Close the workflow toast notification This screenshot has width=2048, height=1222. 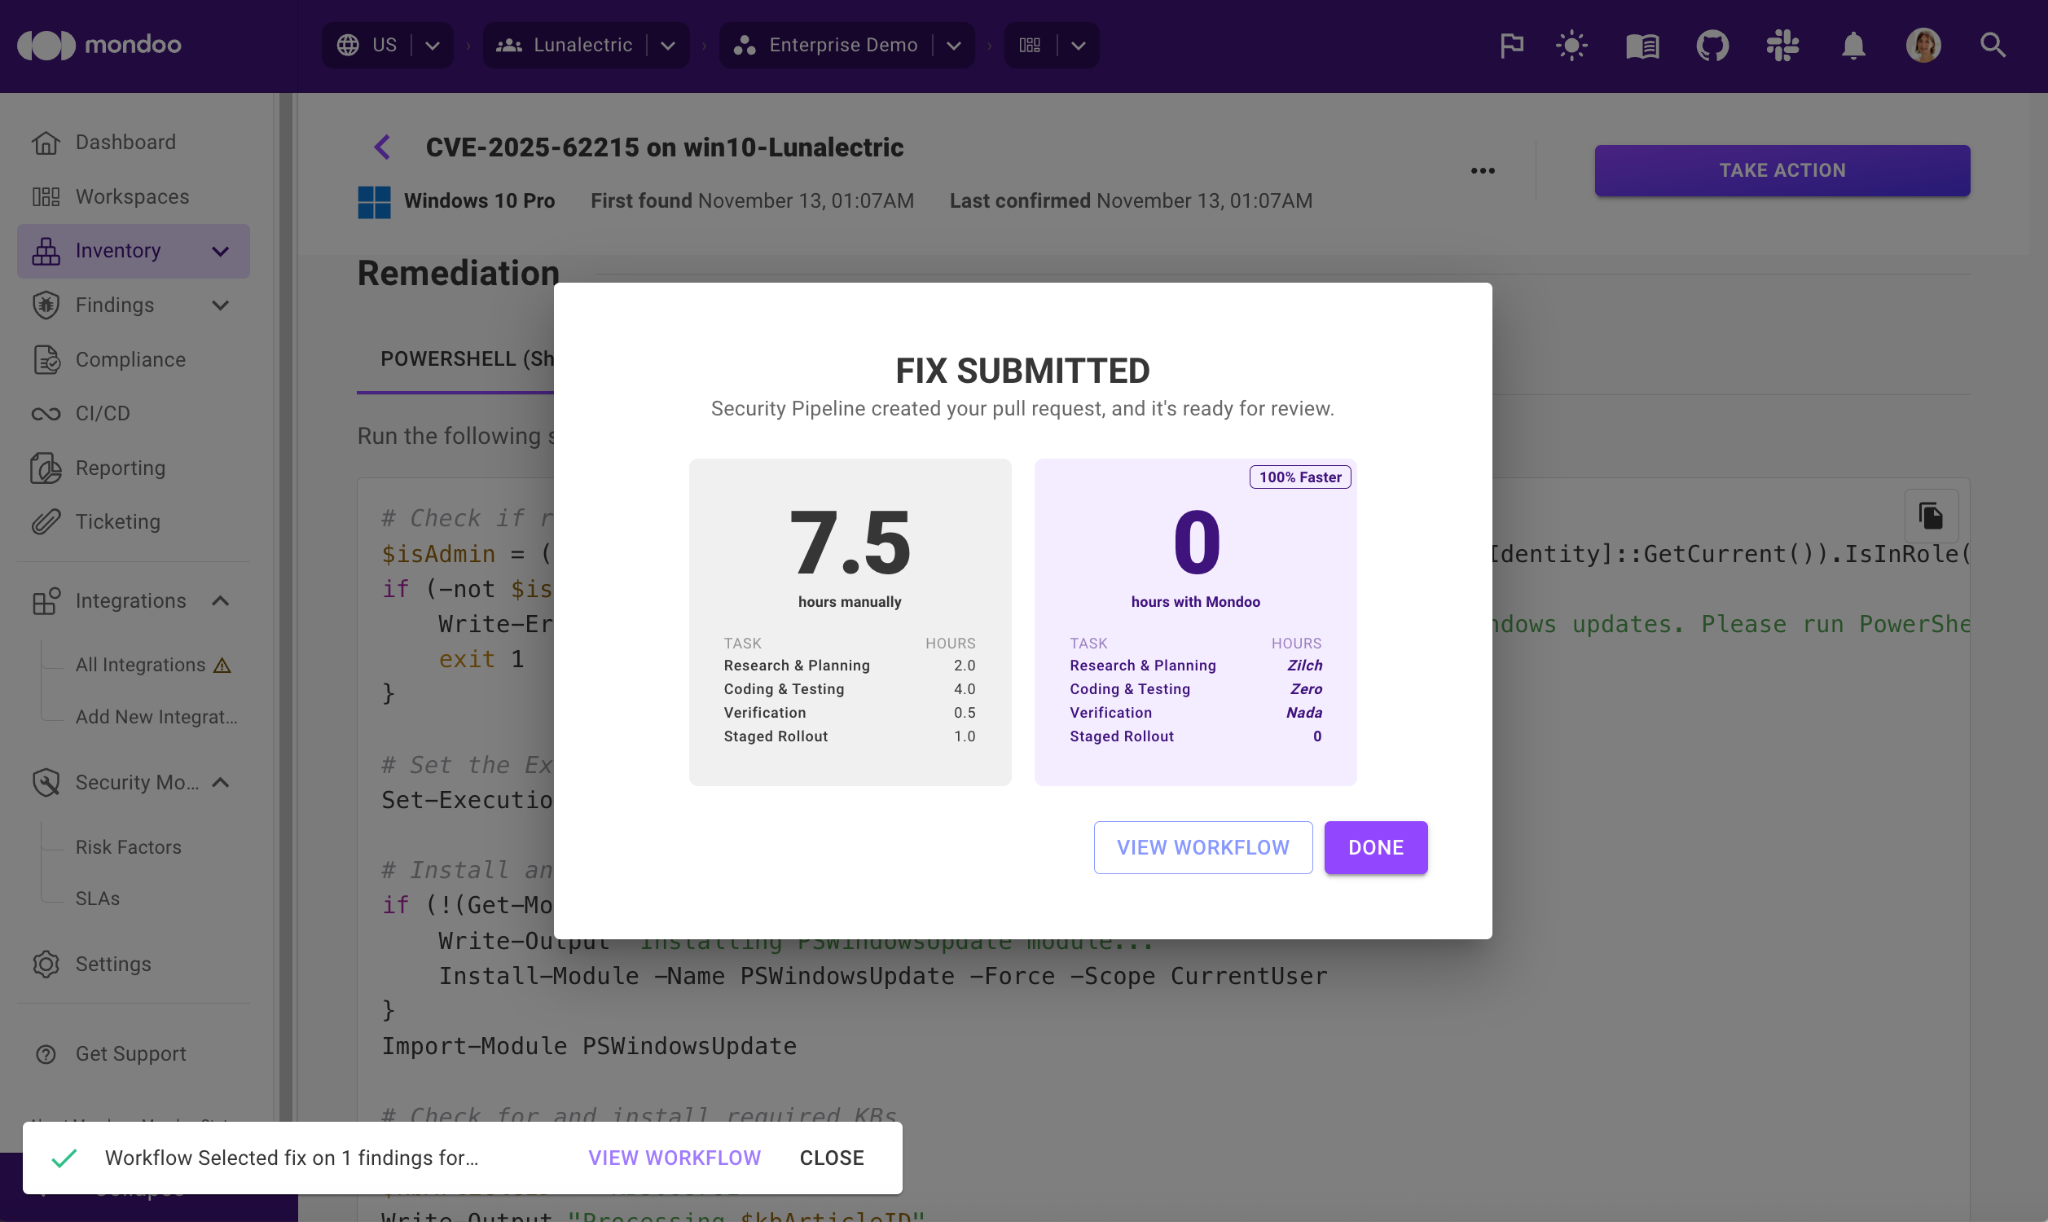831,1157
